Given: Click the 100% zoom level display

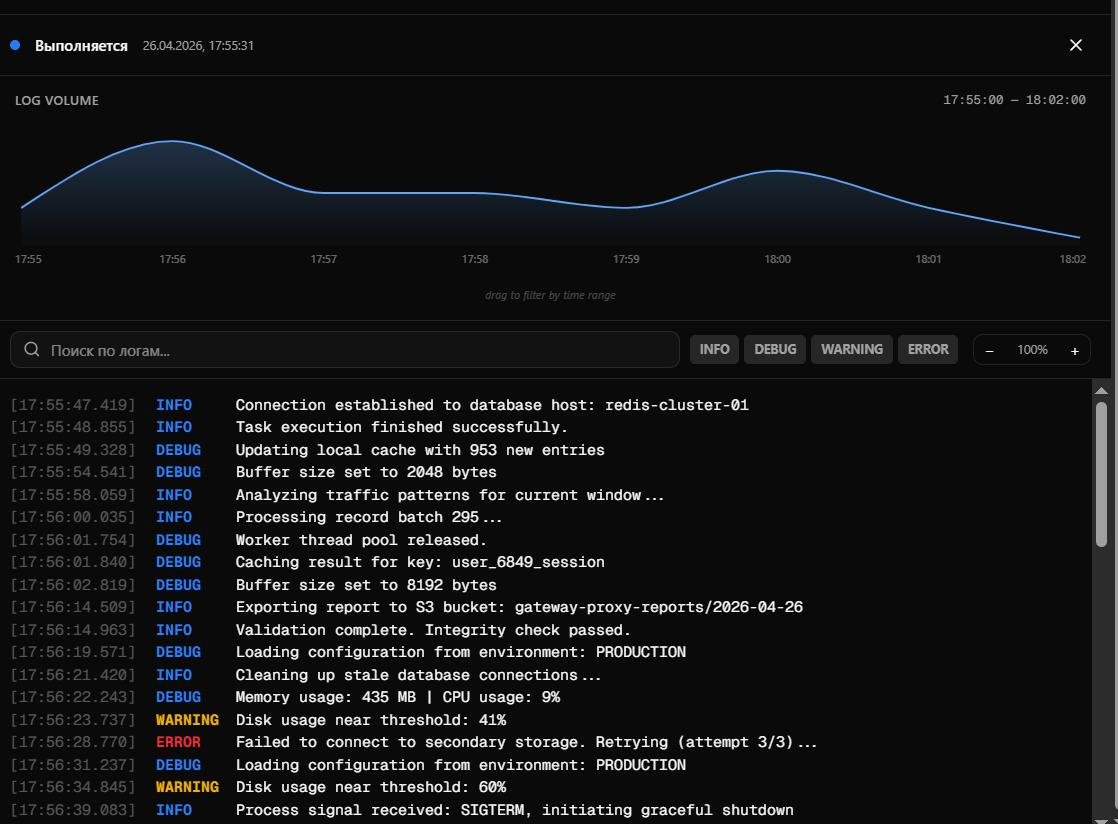Looking at the screenshot, I should click(1032, 350).
